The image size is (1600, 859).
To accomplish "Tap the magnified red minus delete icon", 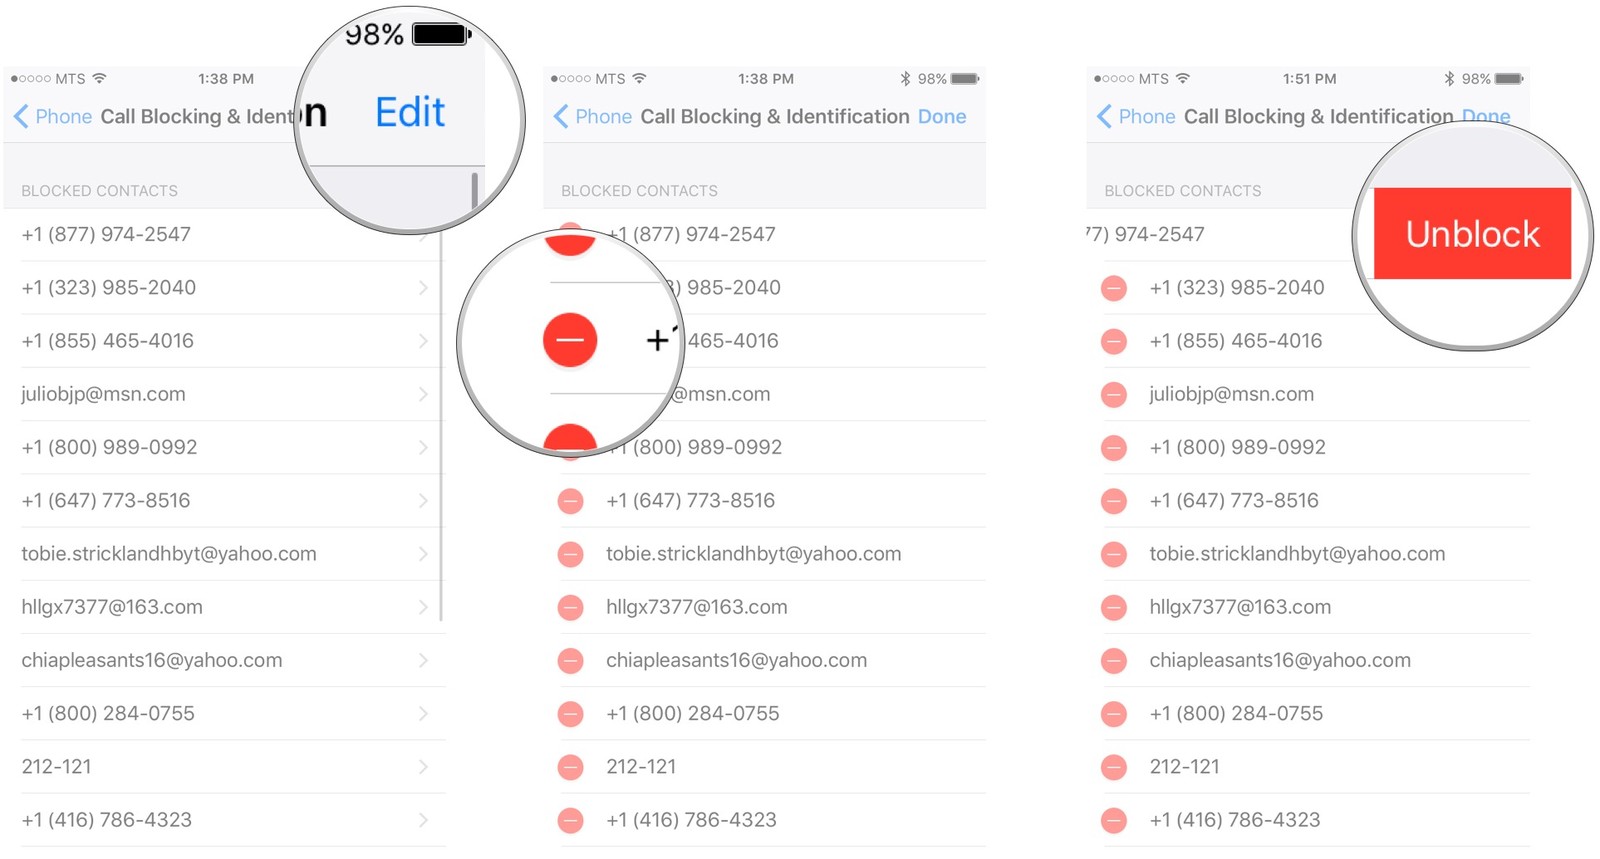I will click(570, 340).
